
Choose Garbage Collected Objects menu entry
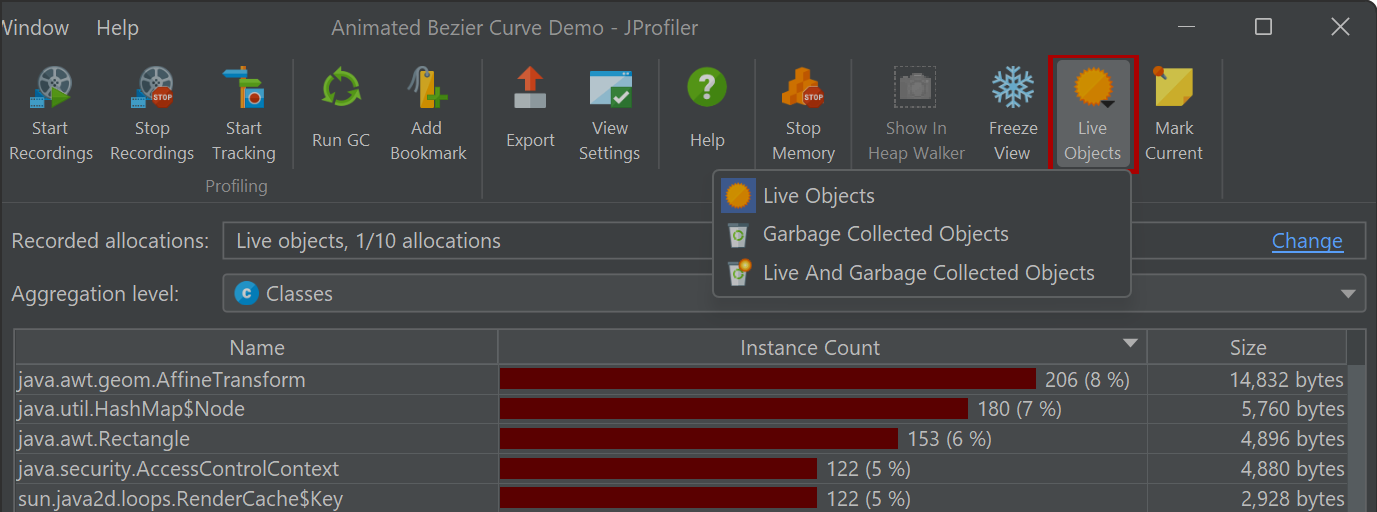tap(921, 234)
